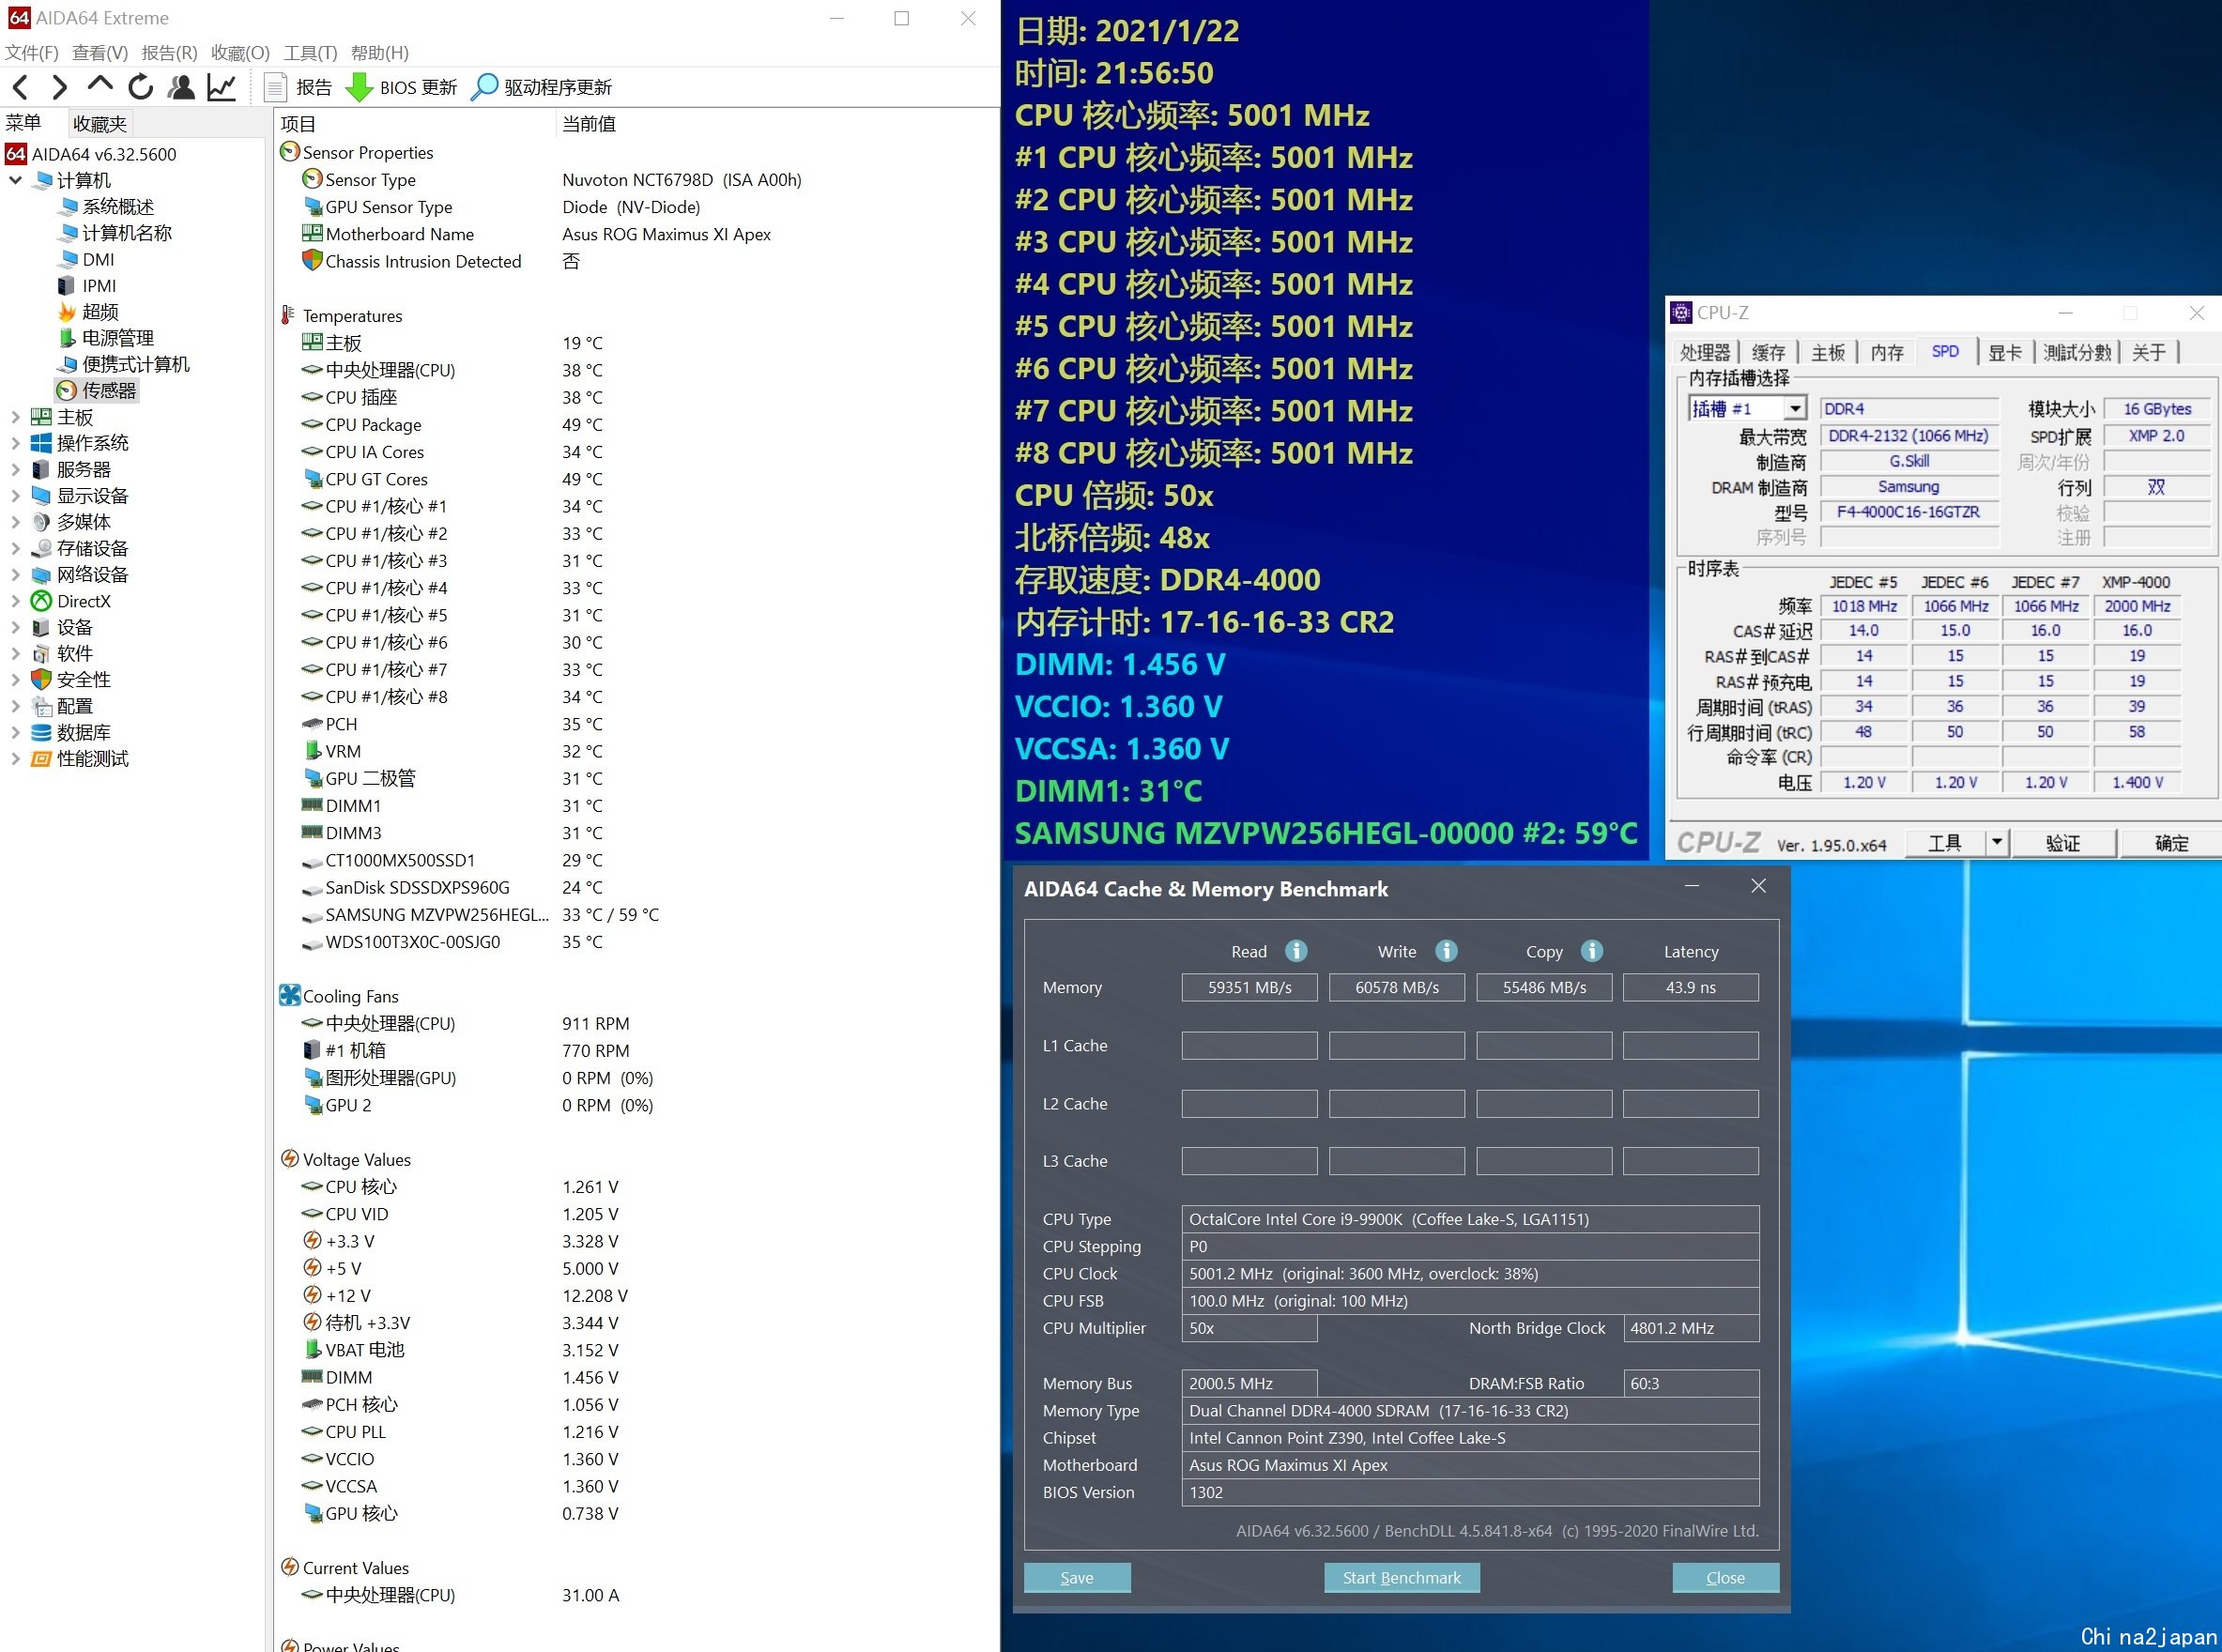
Task: Expand the DirectX tree node
Action: point(15,601)
